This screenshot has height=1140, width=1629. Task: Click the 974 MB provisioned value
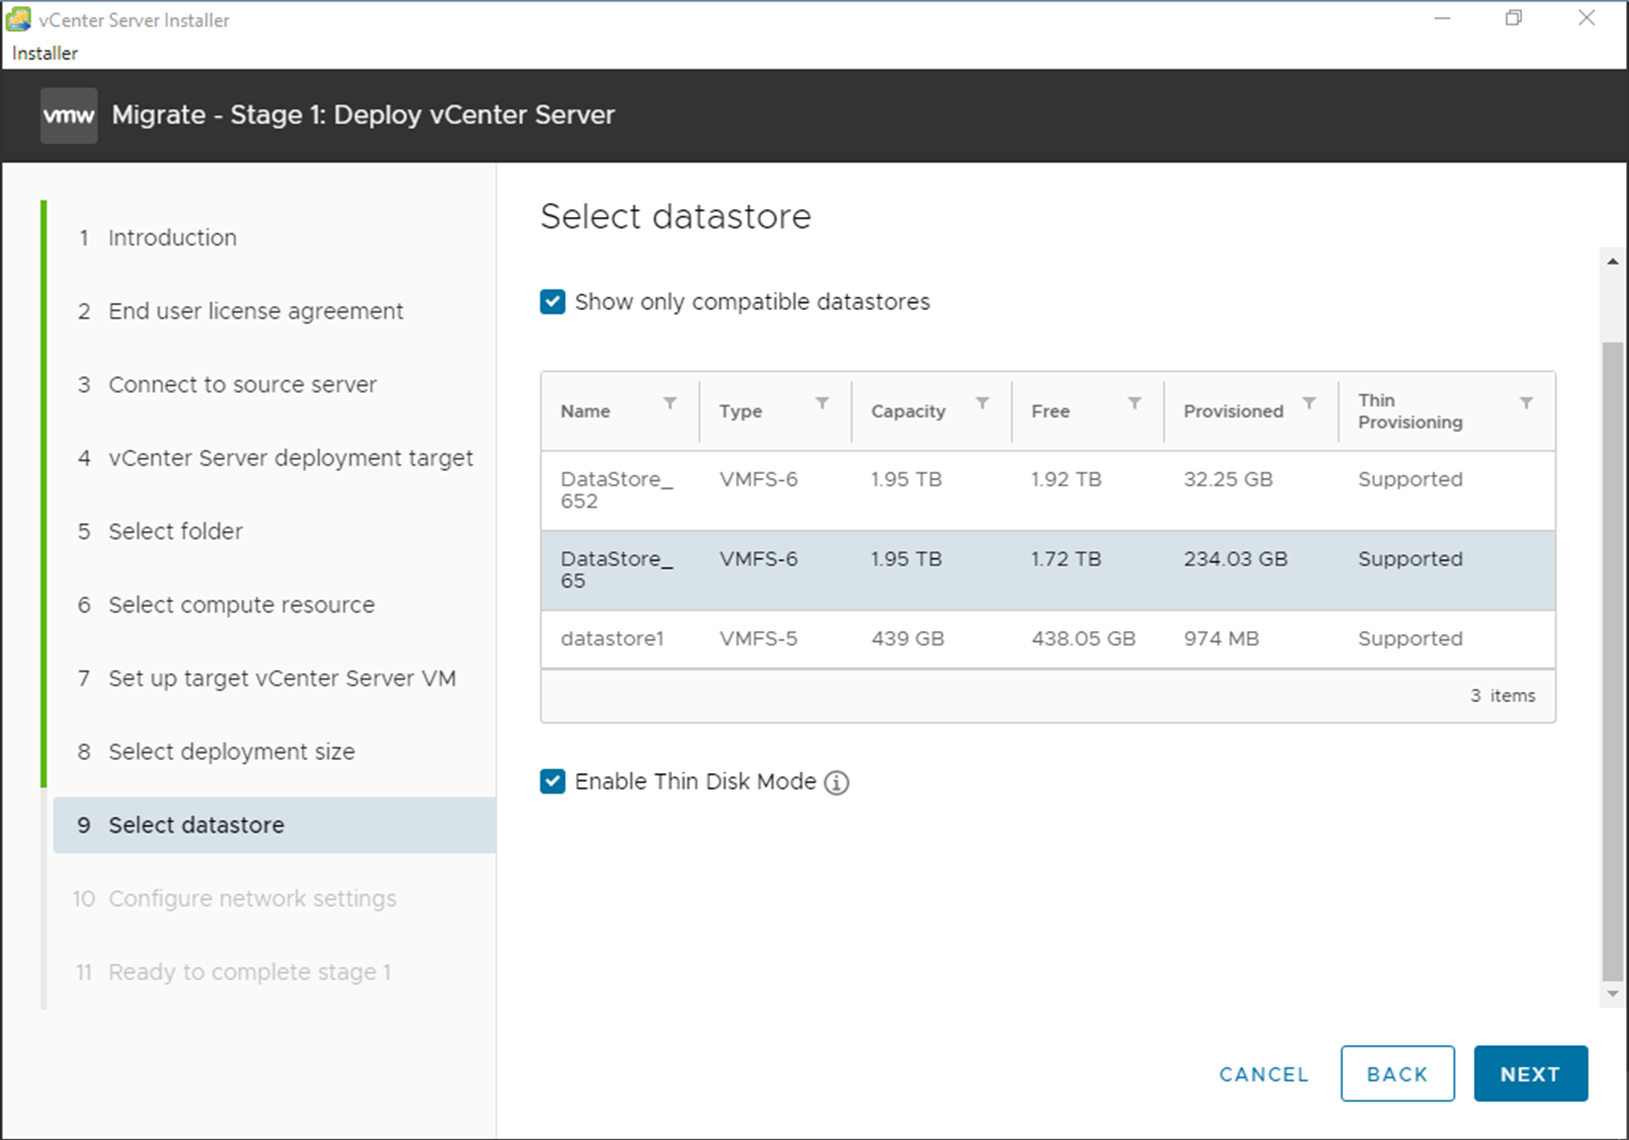(x=1221, y=638)
